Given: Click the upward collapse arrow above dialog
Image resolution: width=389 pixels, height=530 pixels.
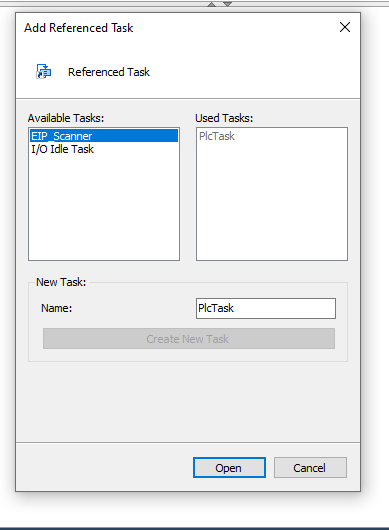Looking at the screenshot, I should click(212, 4).
